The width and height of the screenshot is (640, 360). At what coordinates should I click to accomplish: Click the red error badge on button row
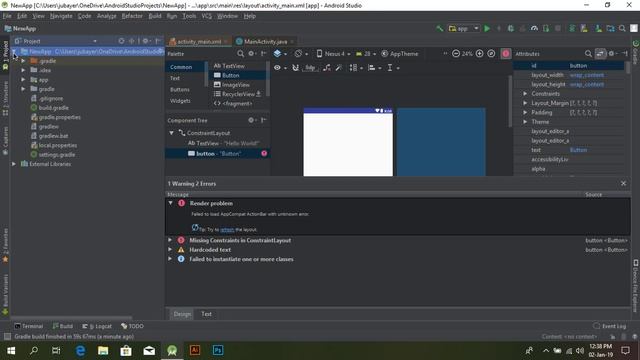pos(264,153)
